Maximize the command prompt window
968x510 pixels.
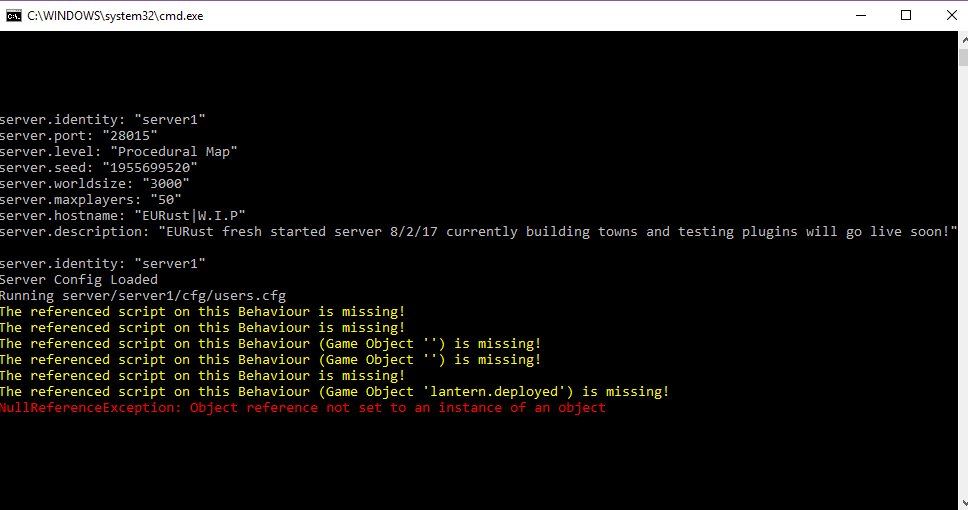click(x=906, y=15)
